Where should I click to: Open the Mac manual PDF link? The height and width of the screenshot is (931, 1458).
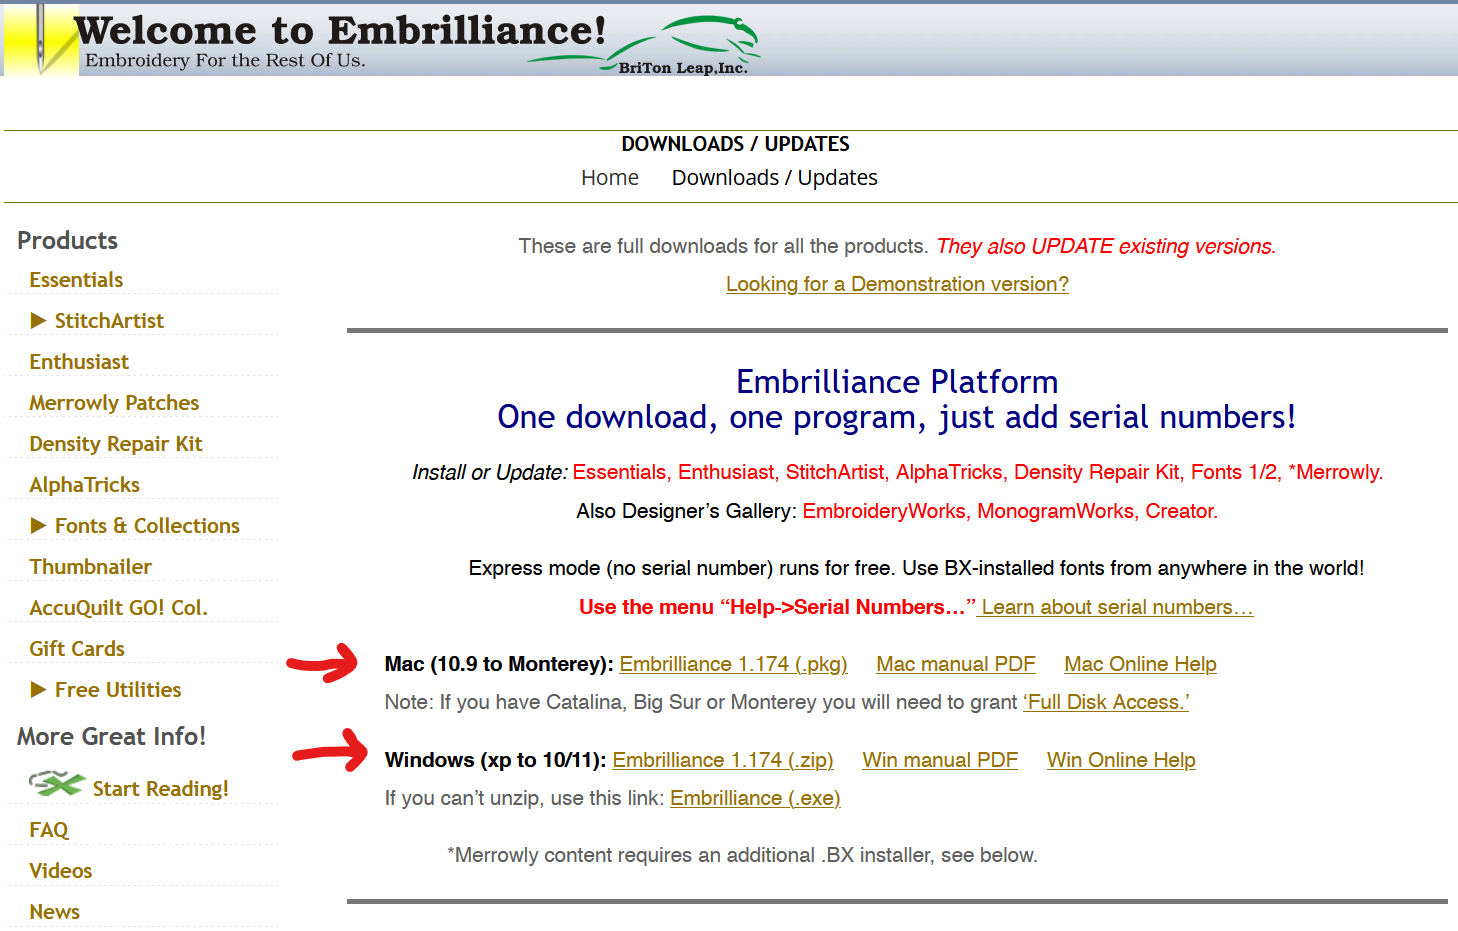956,664
